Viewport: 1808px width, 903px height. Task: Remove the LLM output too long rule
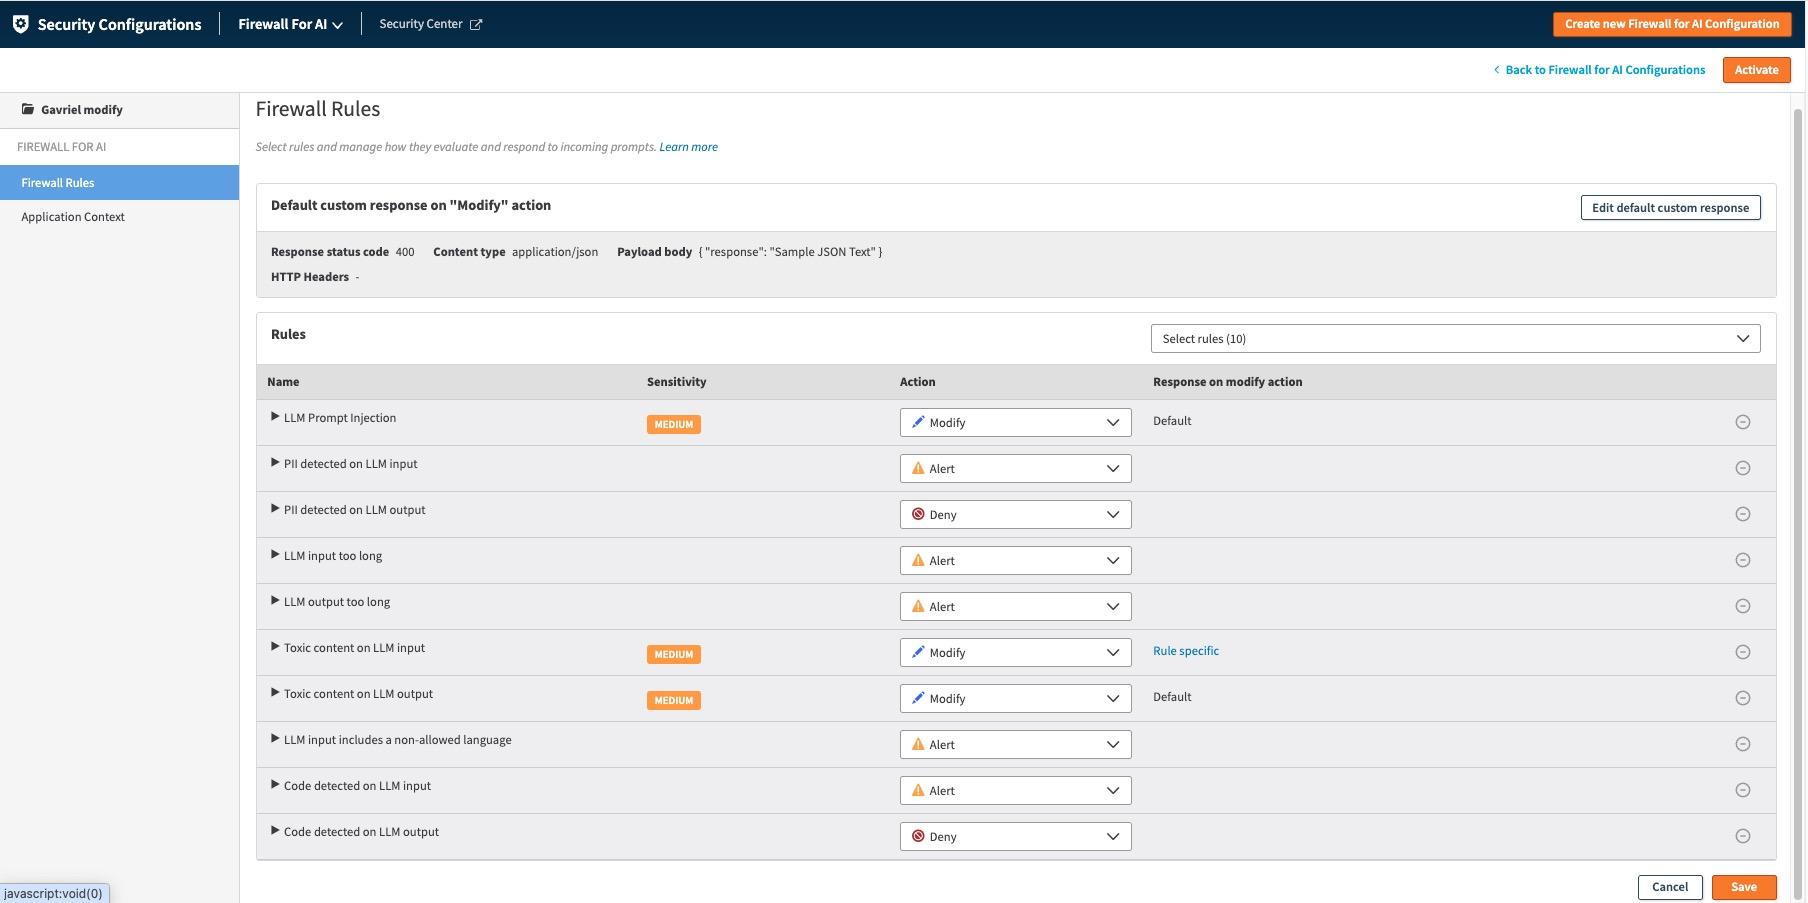click(1742, 606)
